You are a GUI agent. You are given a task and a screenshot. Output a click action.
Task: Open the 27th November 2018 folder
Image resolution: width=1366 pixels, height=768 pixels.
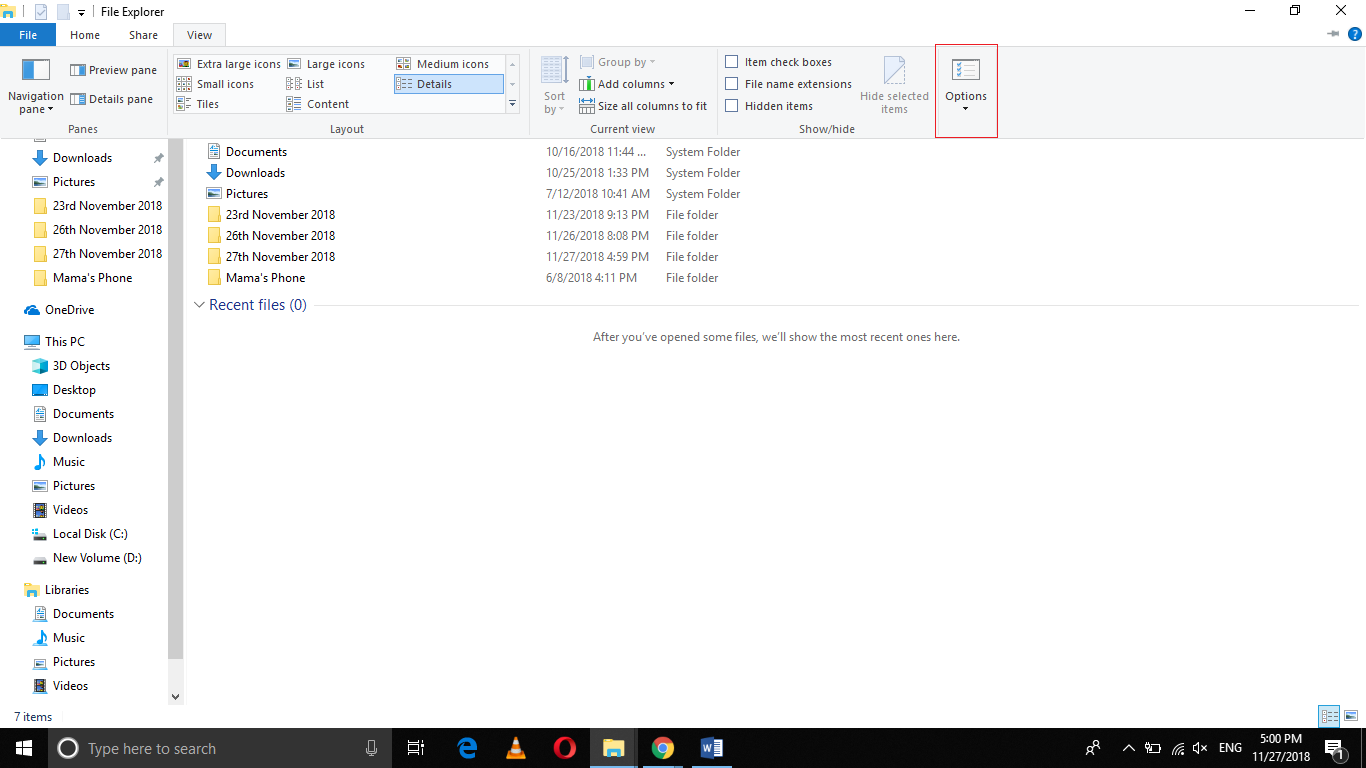[x=280, y=256]
